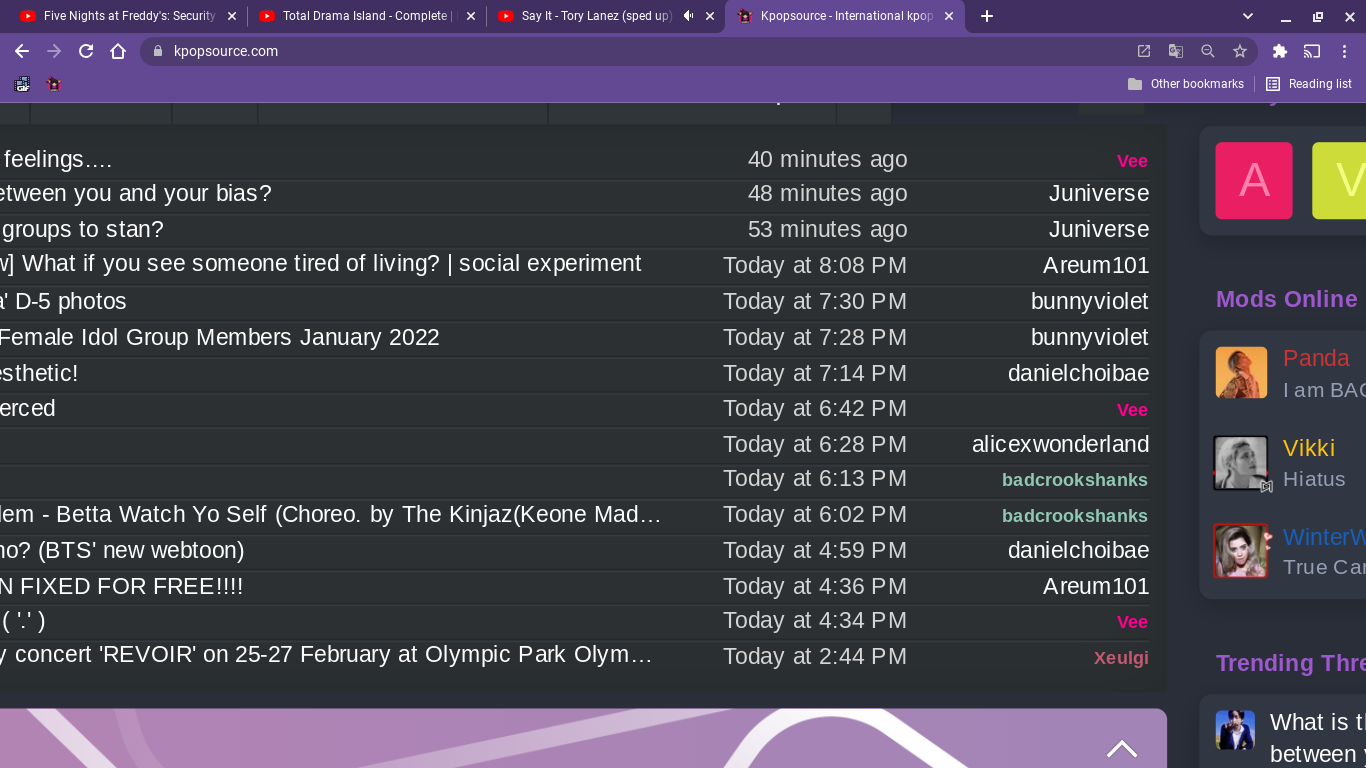
Task: Open BTS' new webtoon thread
Action: click(x=122, y=550)
